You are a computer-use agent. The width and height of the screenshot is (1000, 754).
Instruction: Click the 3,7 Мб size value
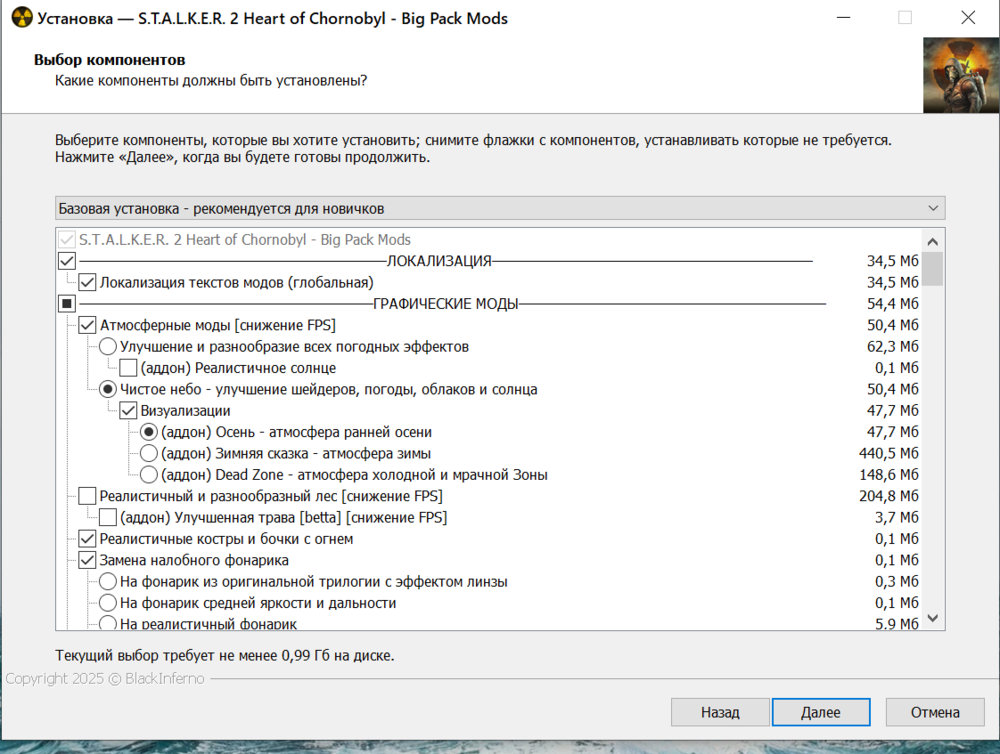pos(896,517)
